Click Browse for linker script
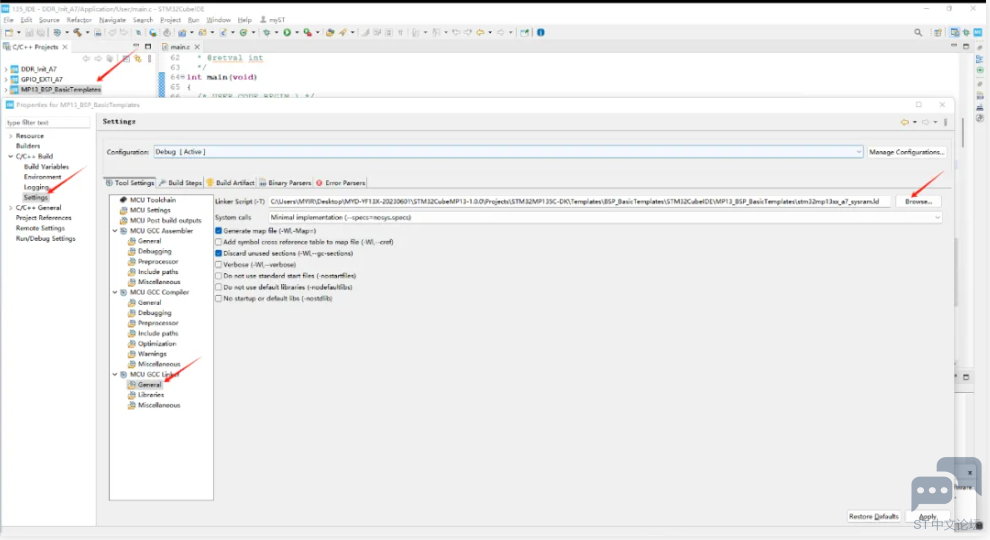990x540 pixels. (919, 201)
